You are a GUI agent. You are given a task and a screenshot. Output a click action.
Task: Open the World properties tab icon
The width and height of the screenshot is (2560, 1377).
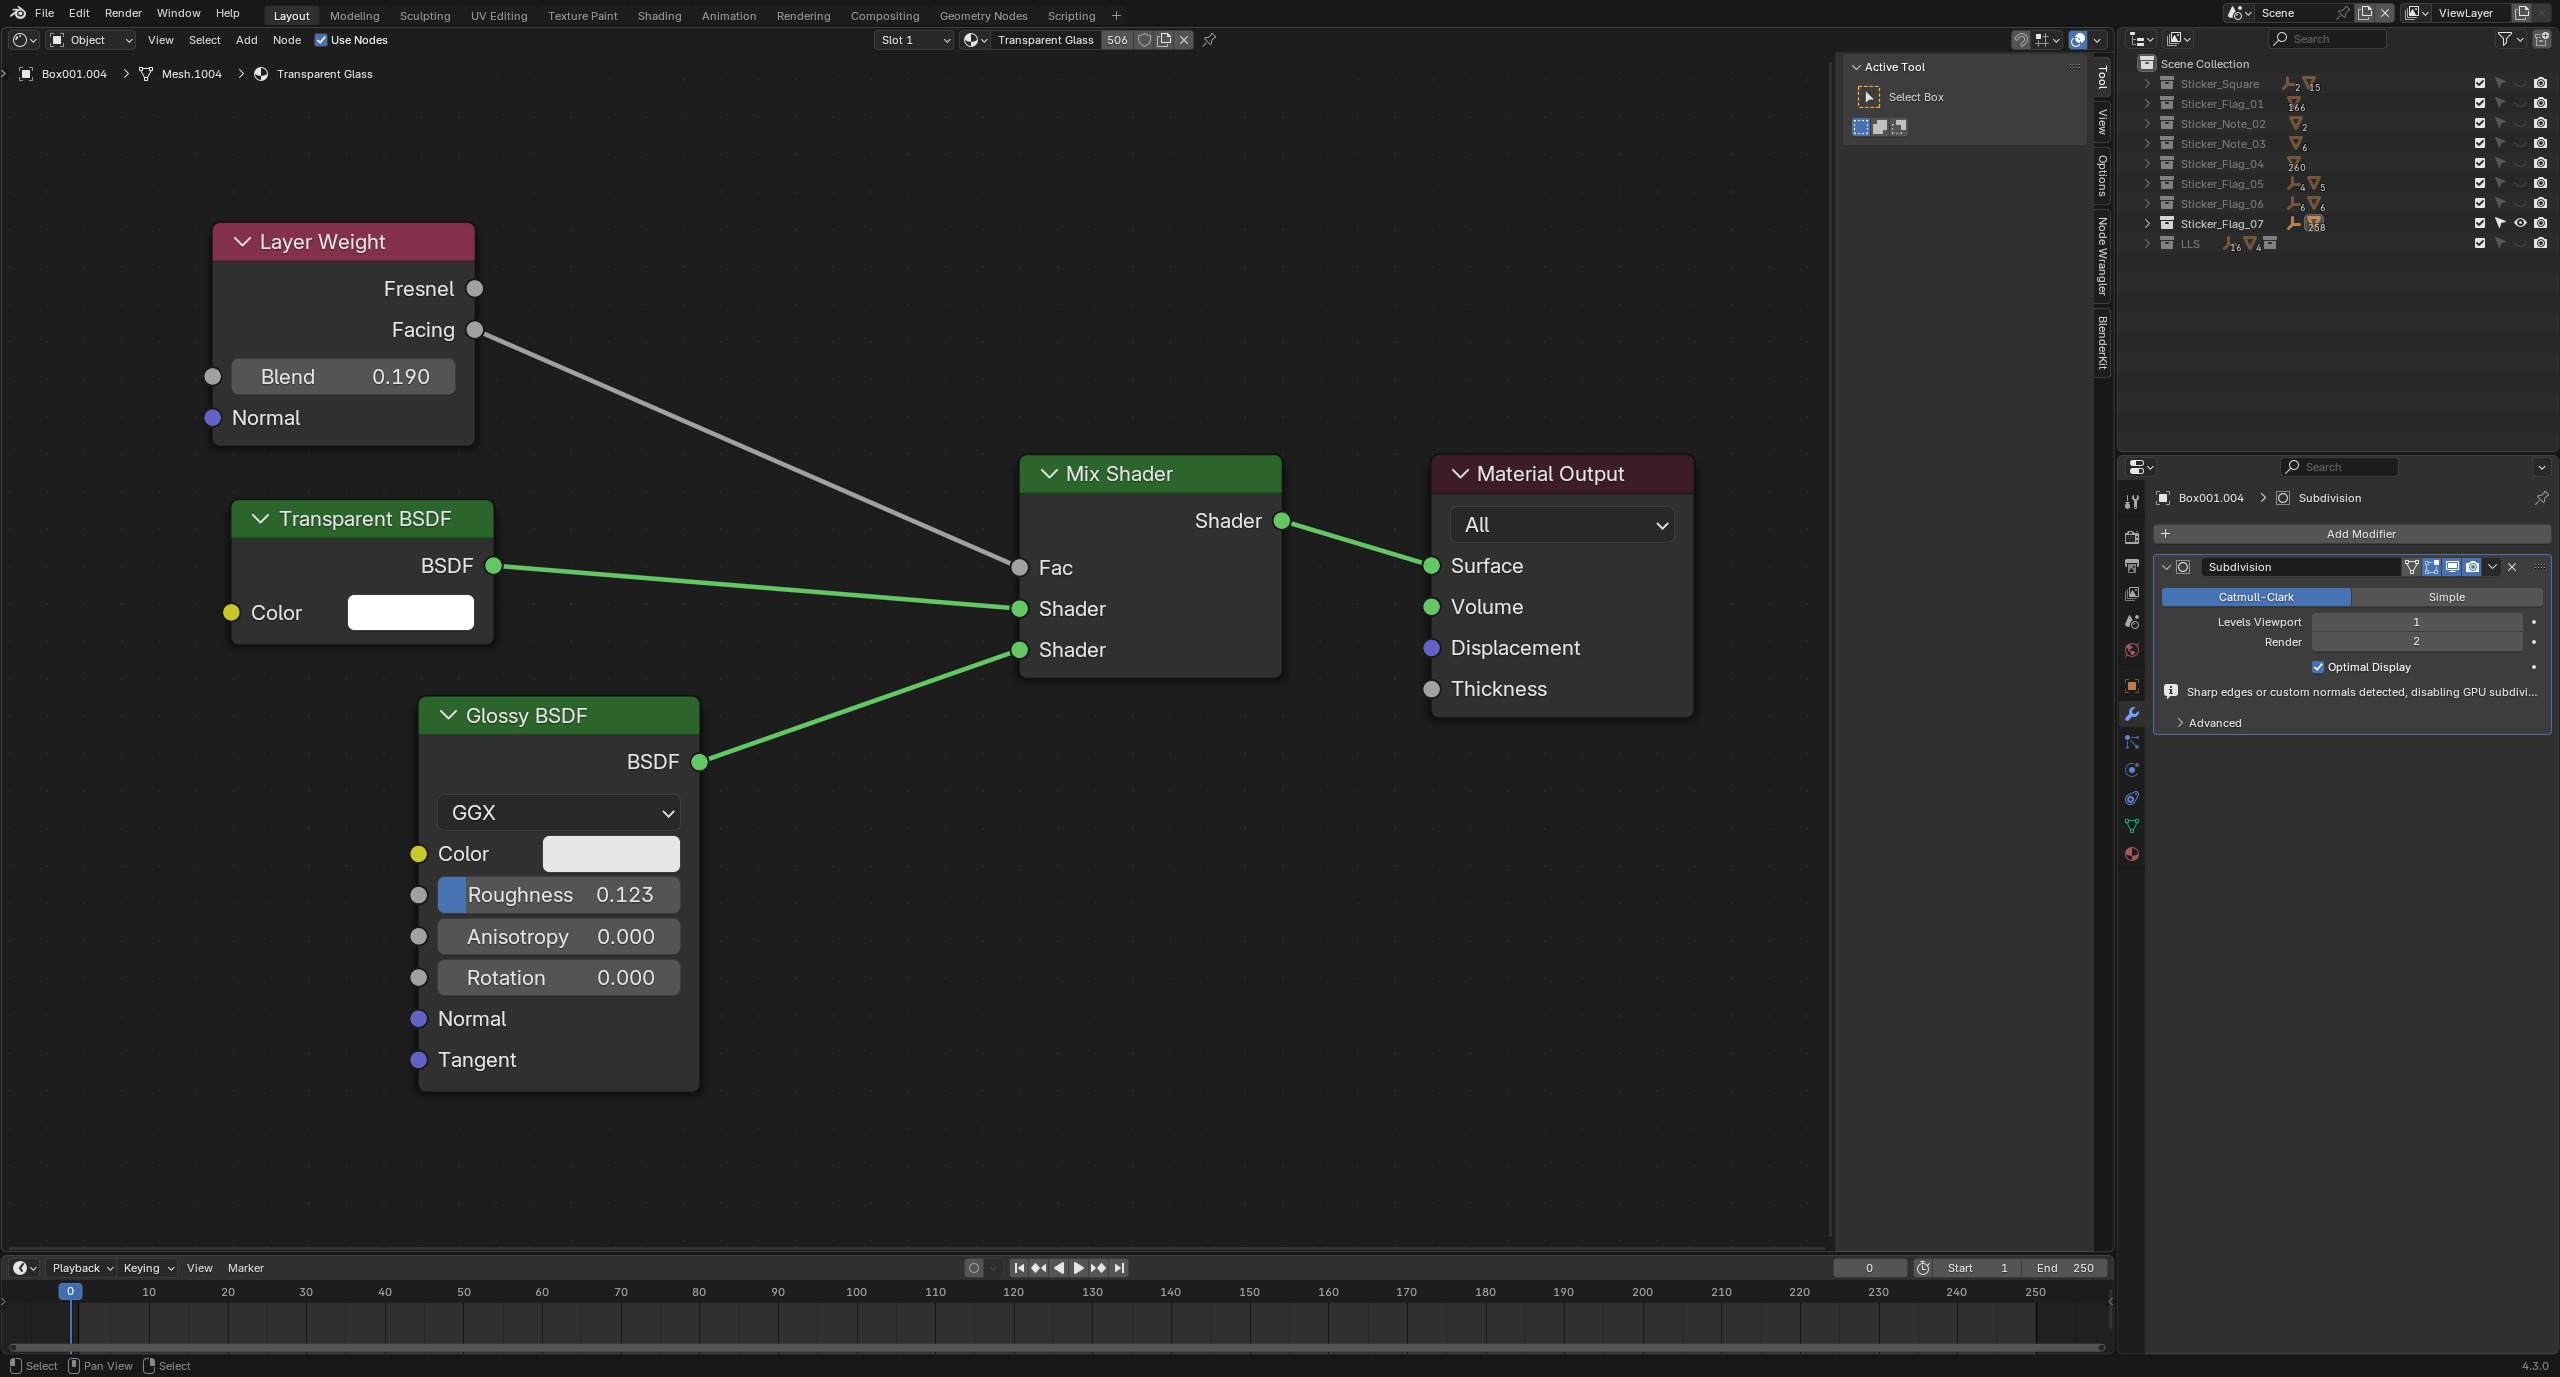click(2131, 650)
